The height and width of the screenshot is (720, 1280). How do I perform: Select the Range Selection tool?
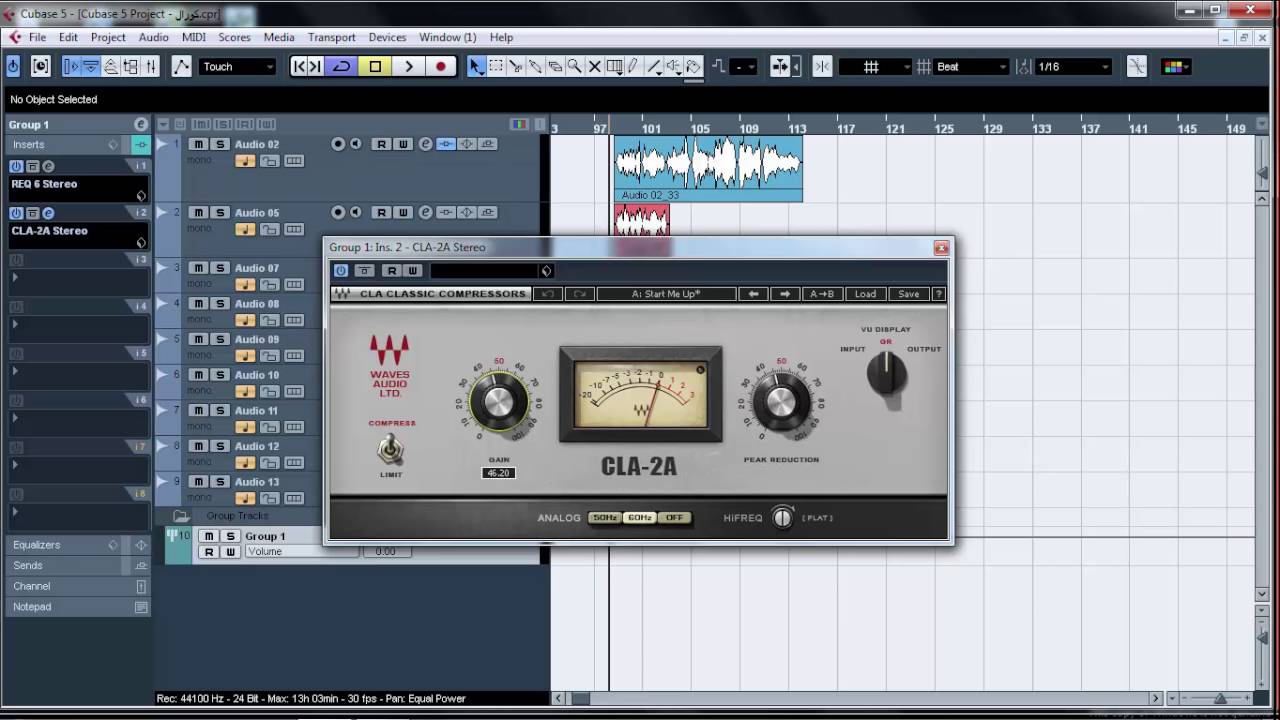(x=496, y=67)
